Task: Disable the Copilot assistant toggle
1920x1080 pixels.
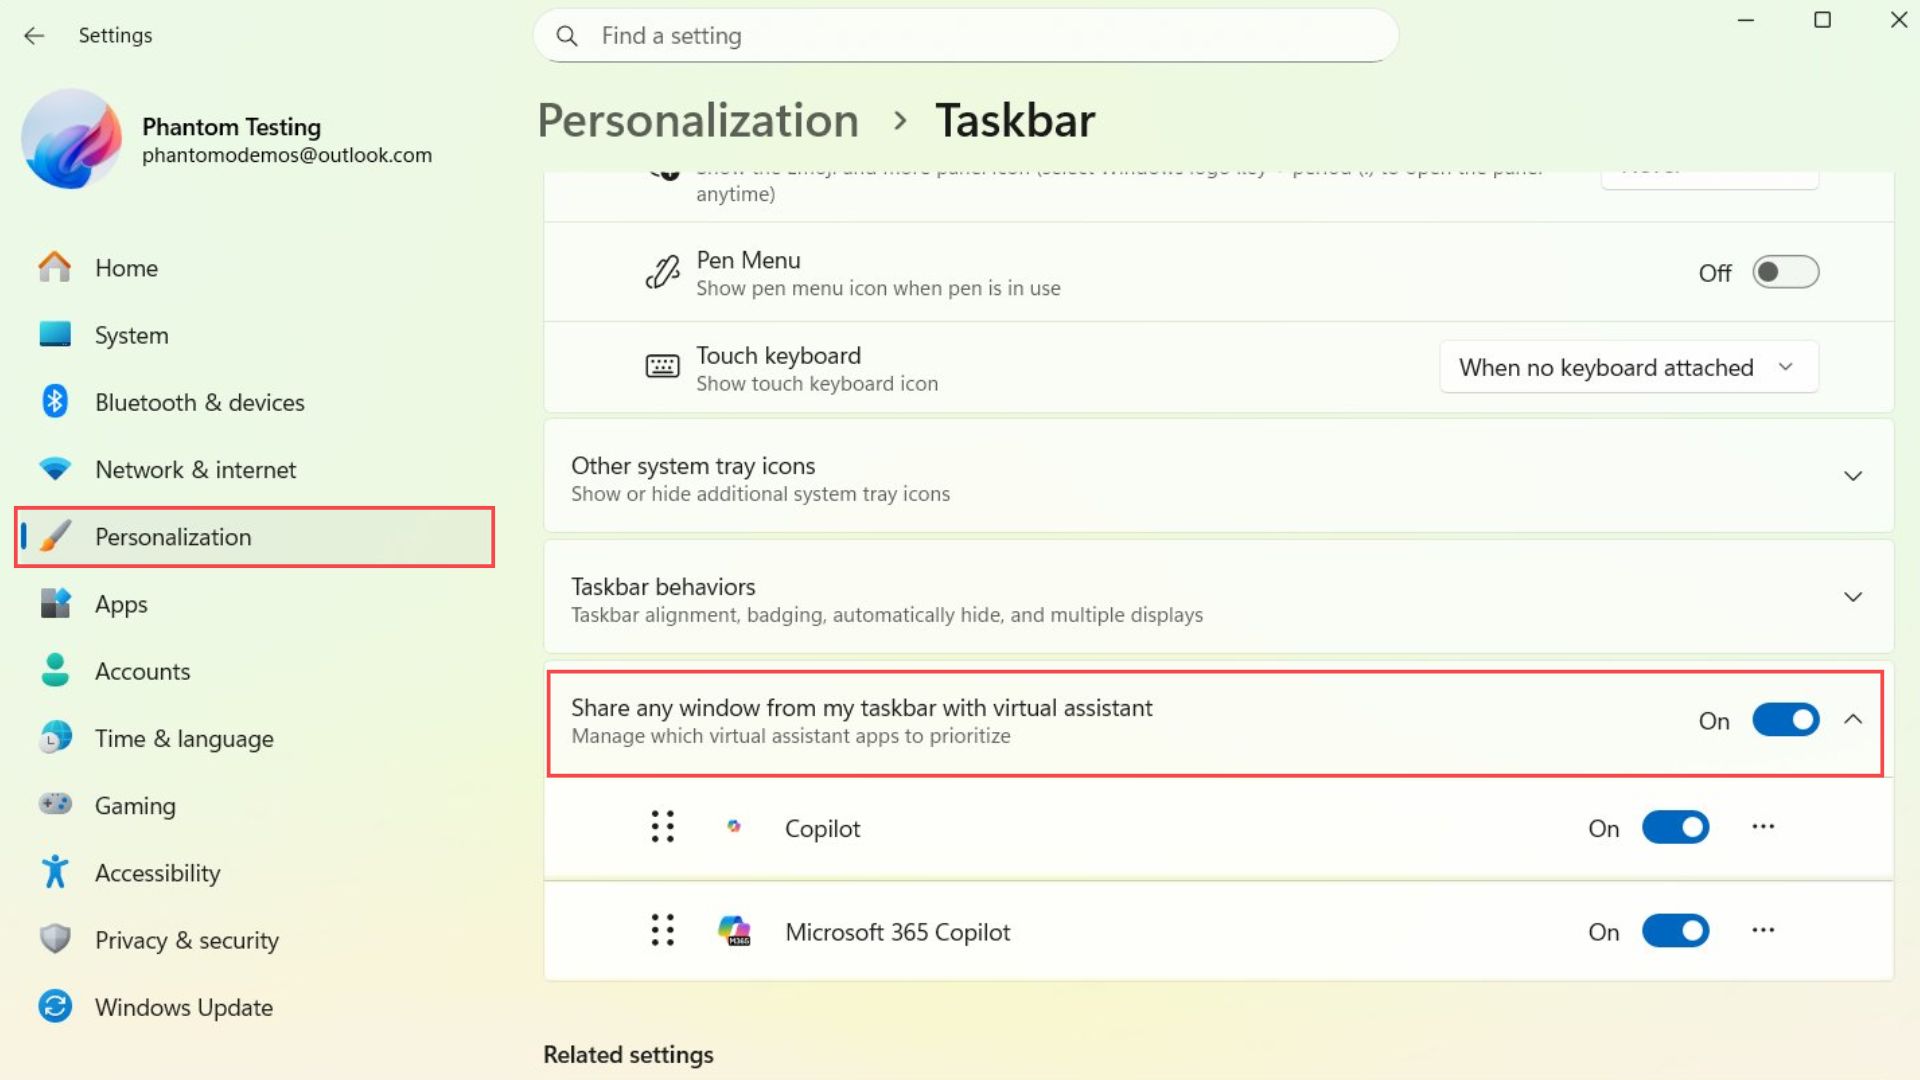Action: [x=1675, y=827]
